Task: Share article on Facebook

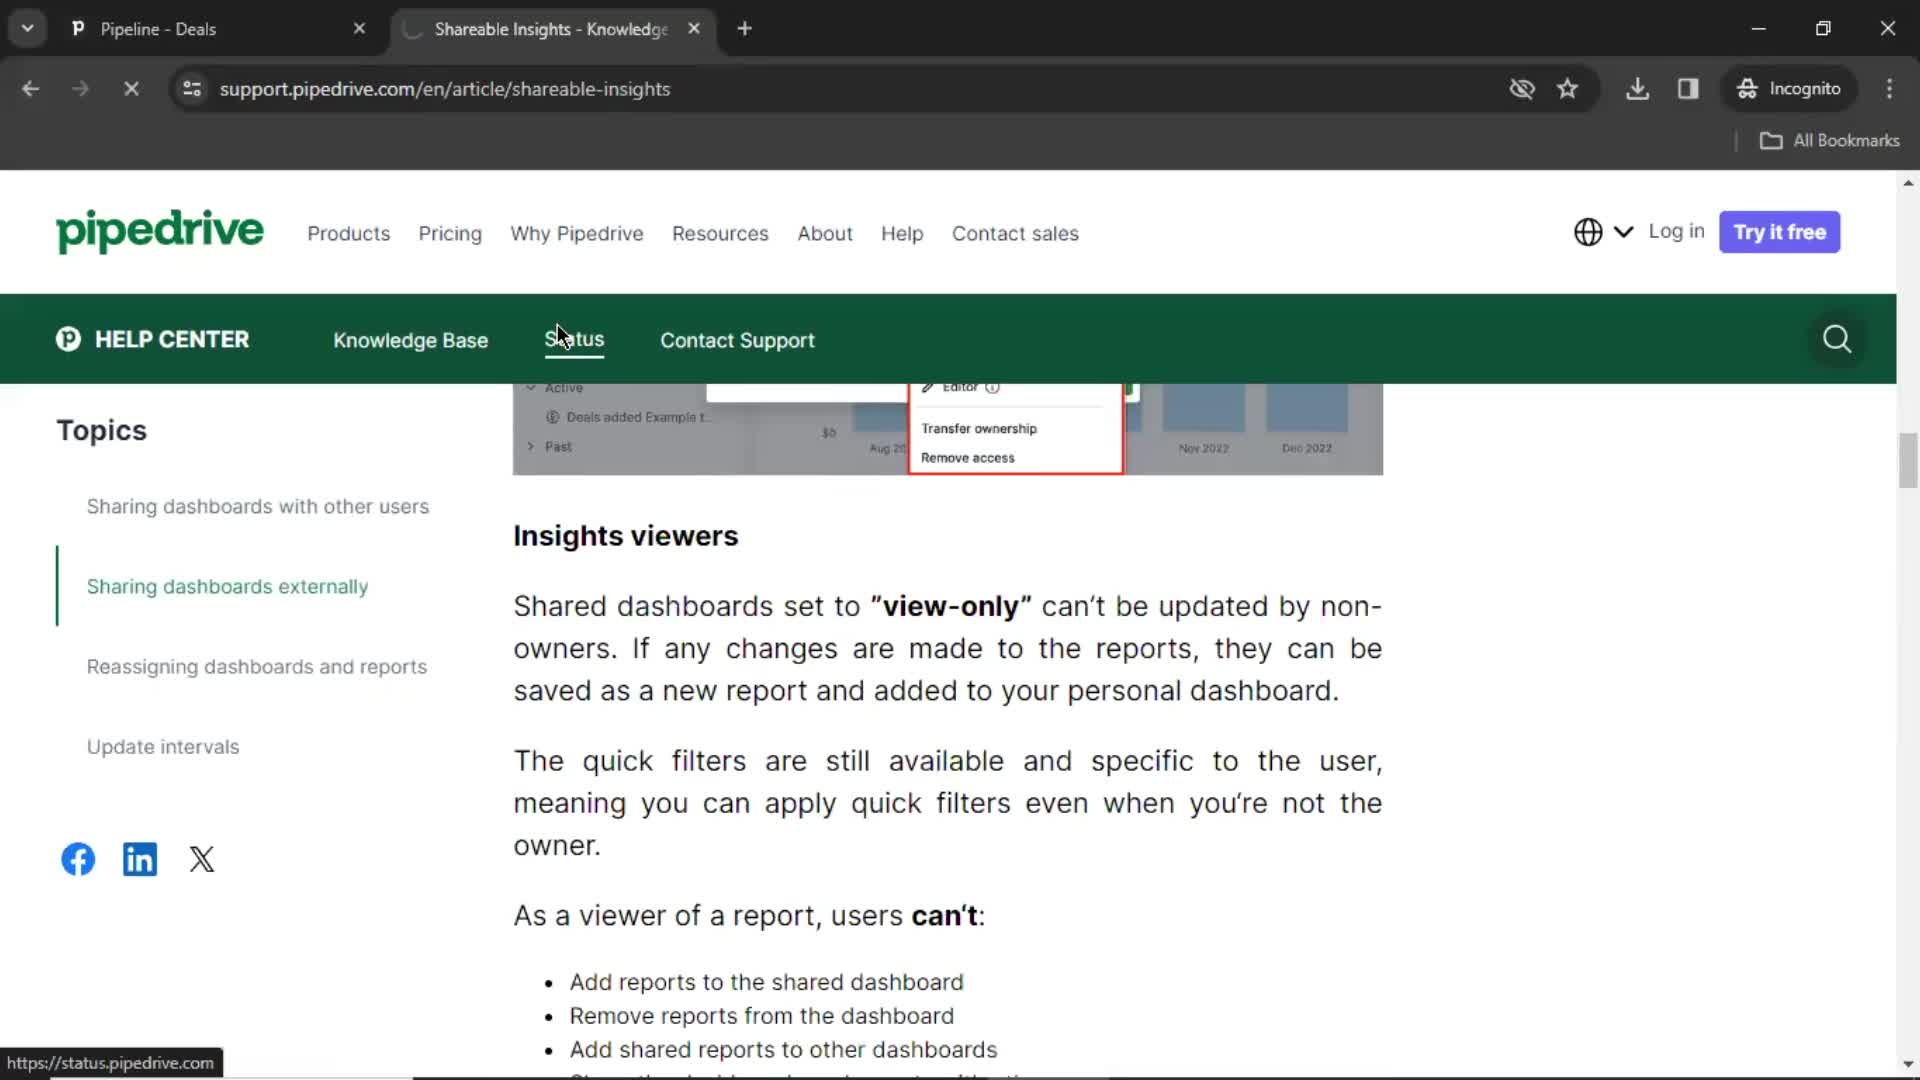Action: (78, 859)
